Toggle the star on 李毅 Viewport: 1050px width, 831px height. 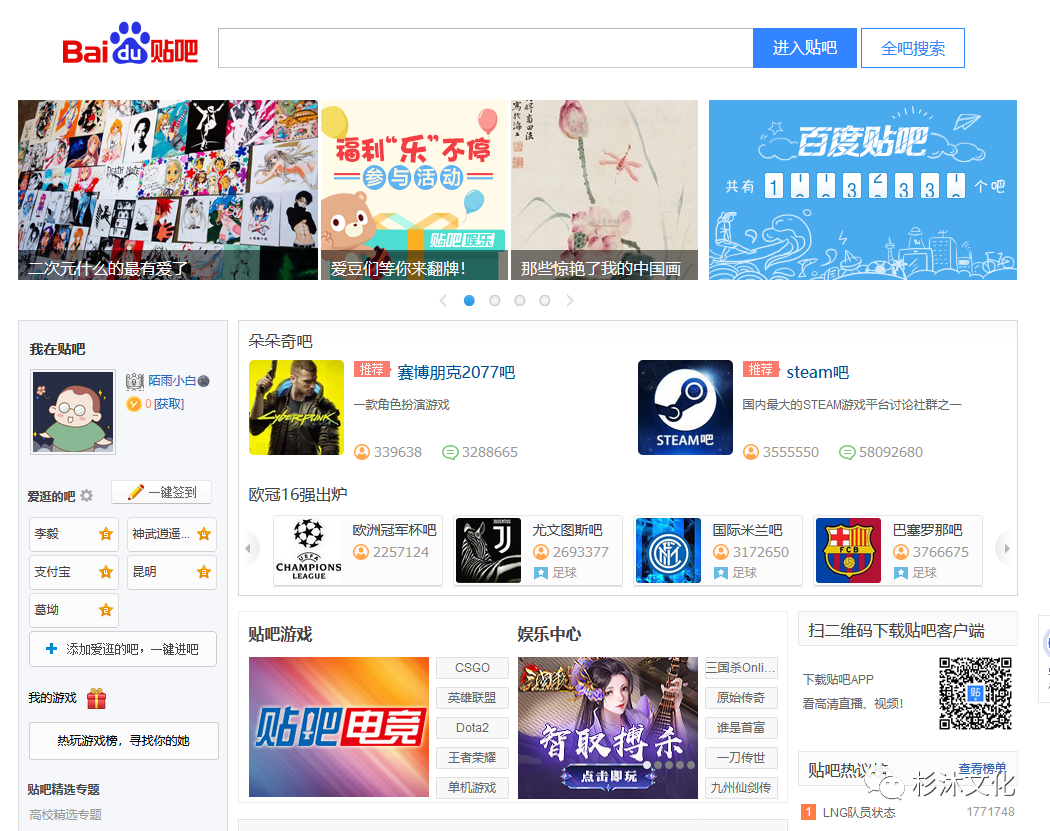click(106, 534)
